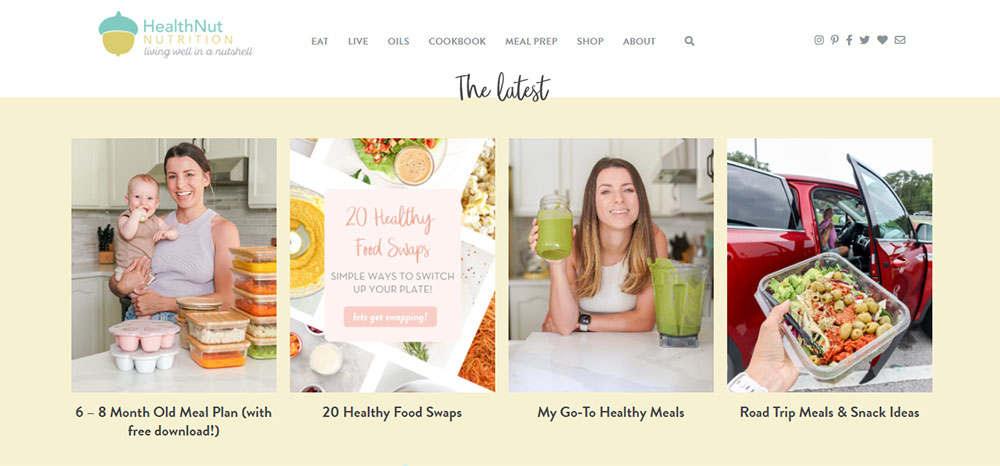Open the email envelope icon
The image size is (1000, 466).
click(x=900, y=40)
